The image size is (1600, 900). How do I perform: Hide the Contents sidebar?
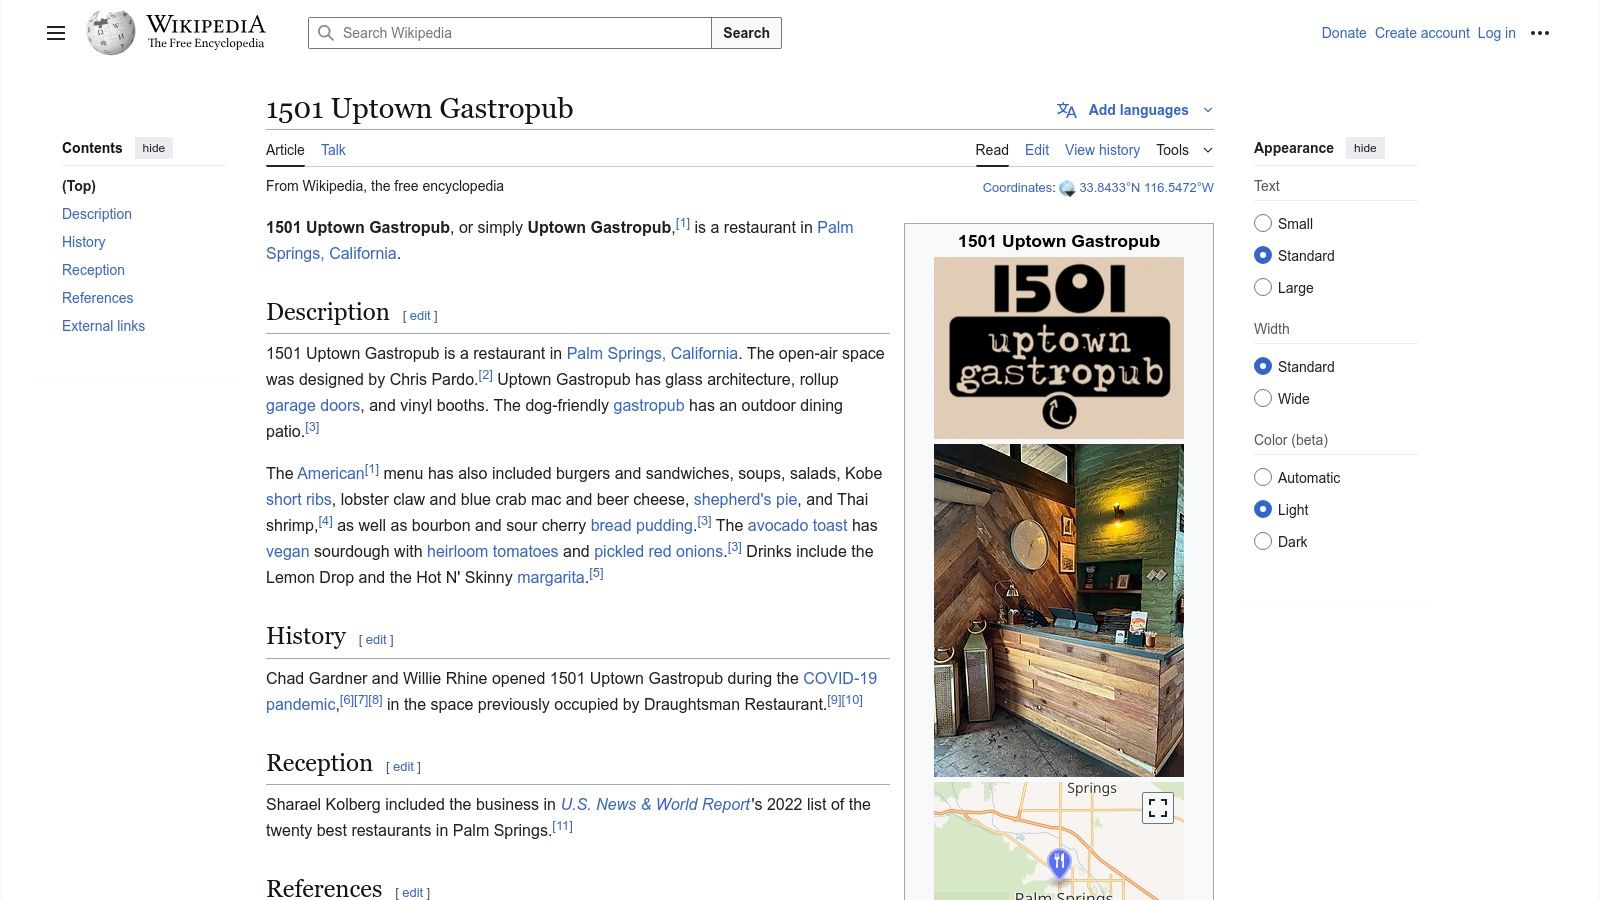point(154,148)
